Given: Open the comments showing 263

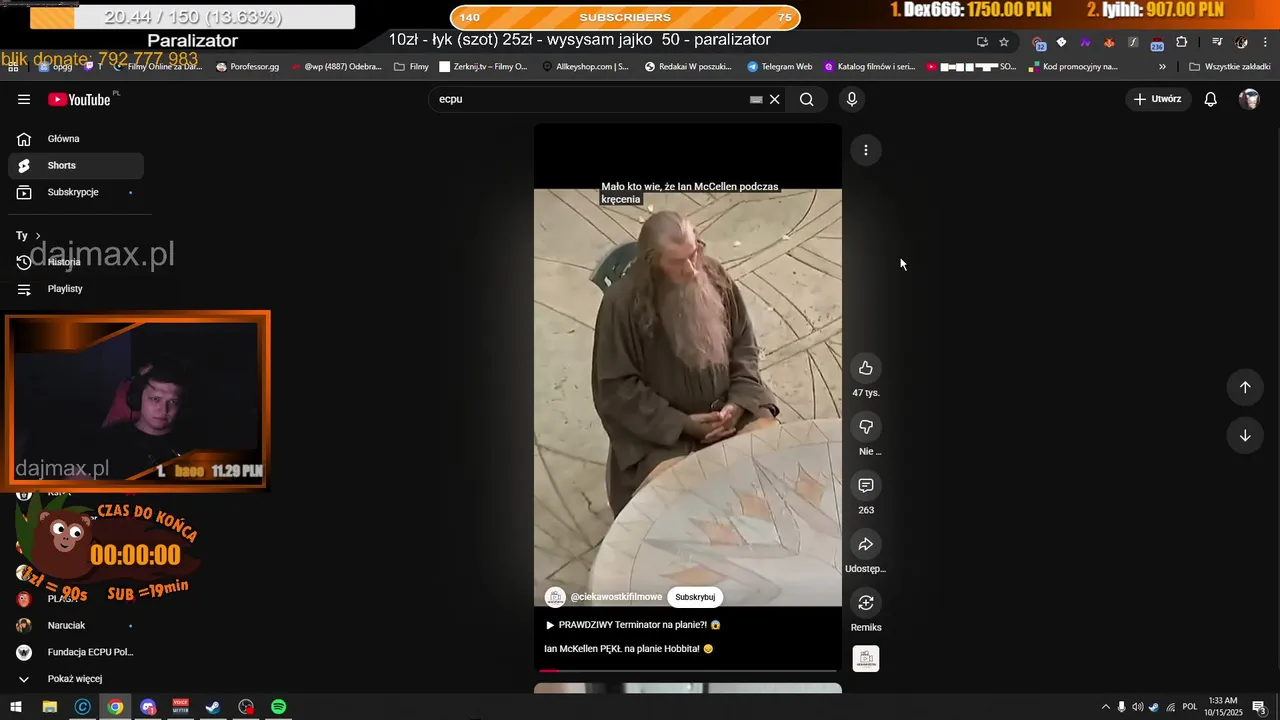Looking at the screenshot, I should pos(866,485).
